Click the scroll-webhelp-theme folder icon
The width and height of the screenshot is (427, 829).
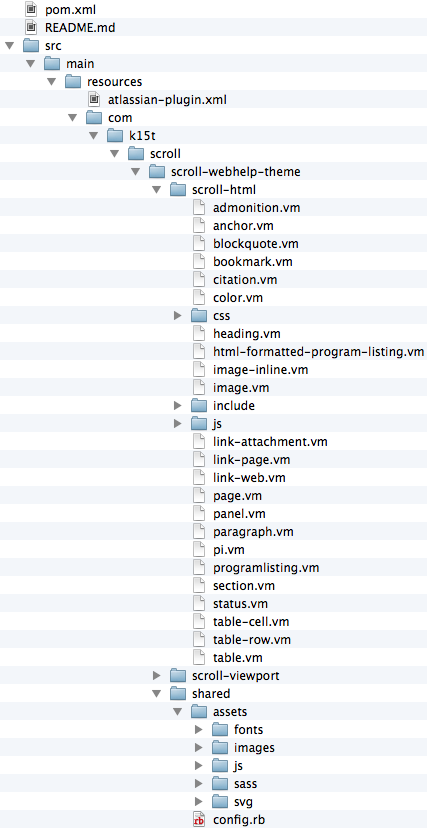click(157, 171)
